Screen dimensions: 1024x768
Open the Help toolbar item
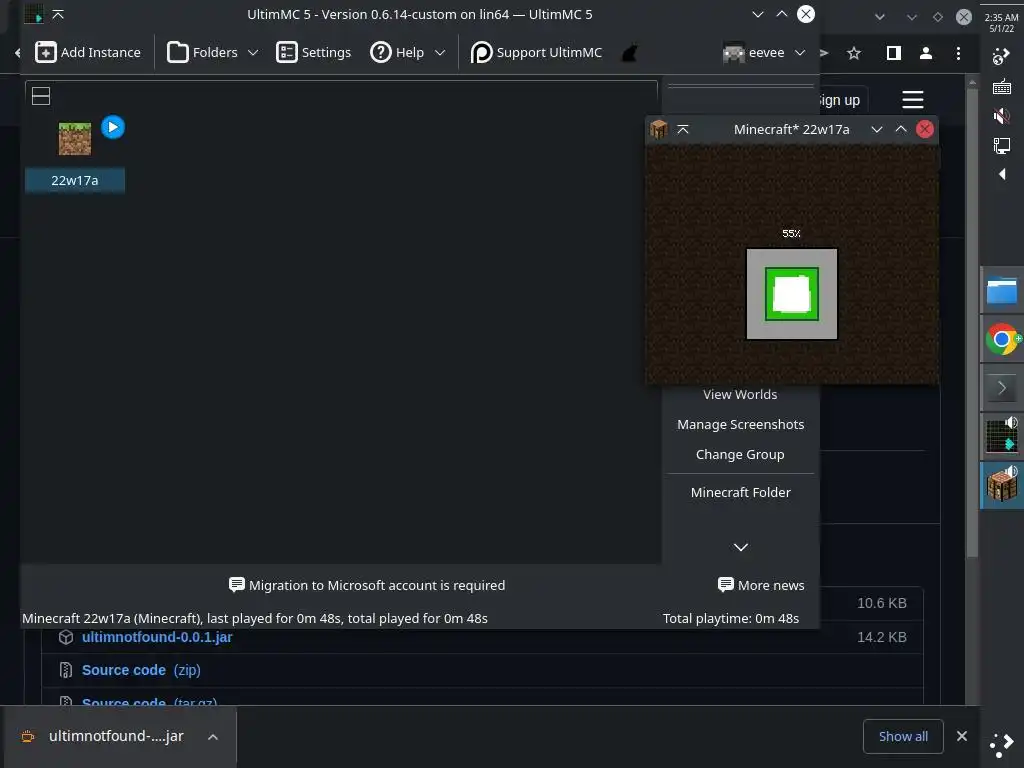click(x=397, y=52)
